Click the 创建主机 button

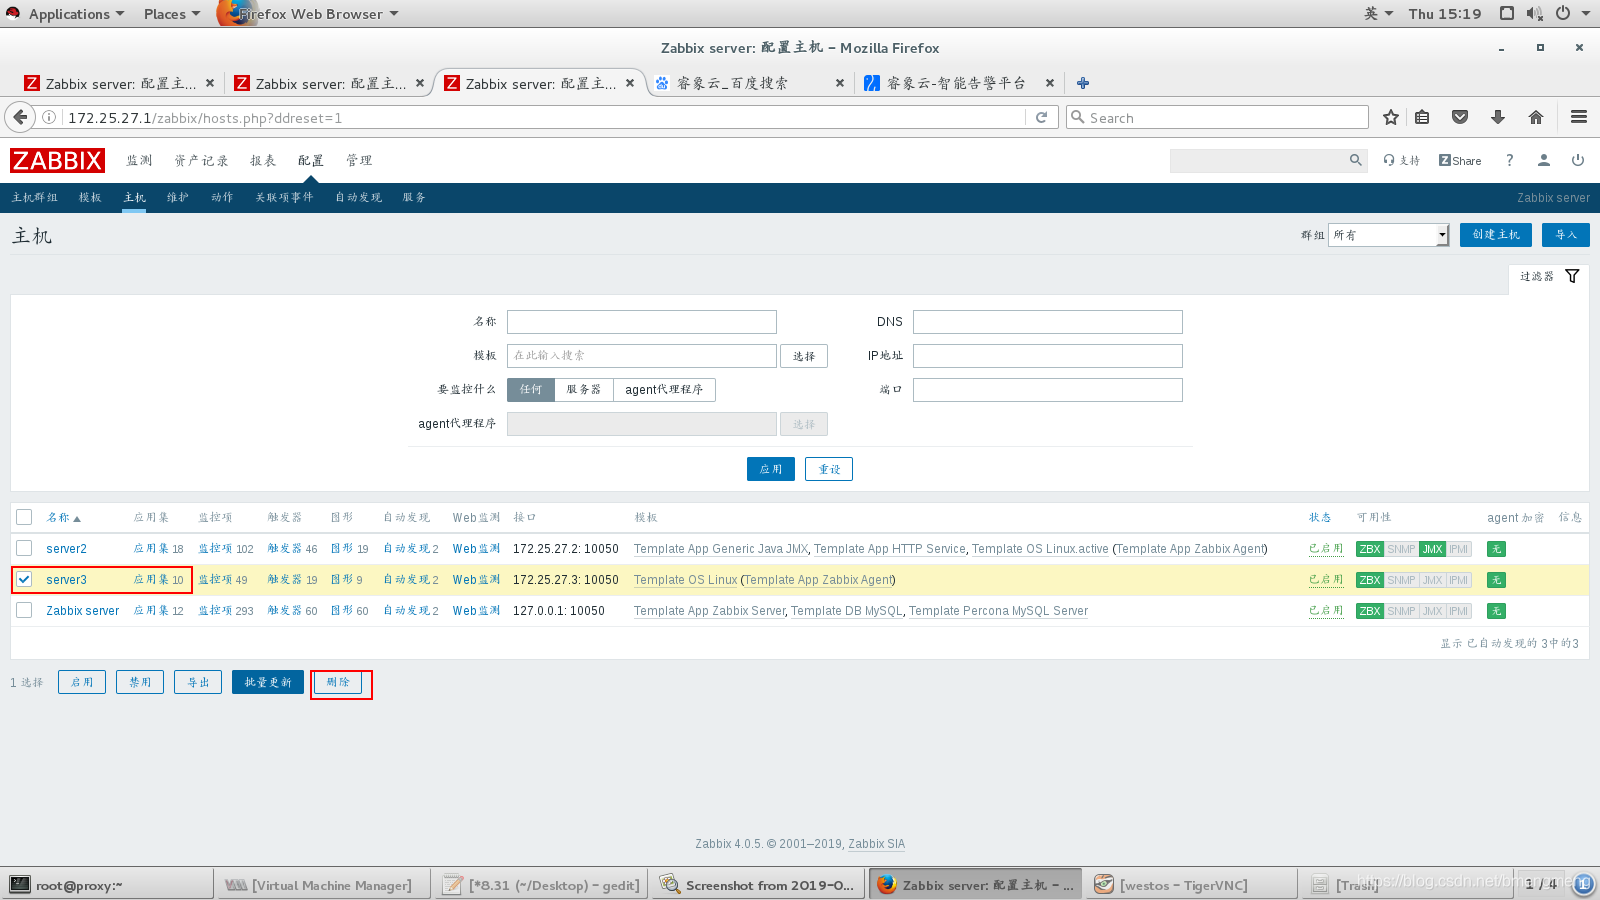1496,235
